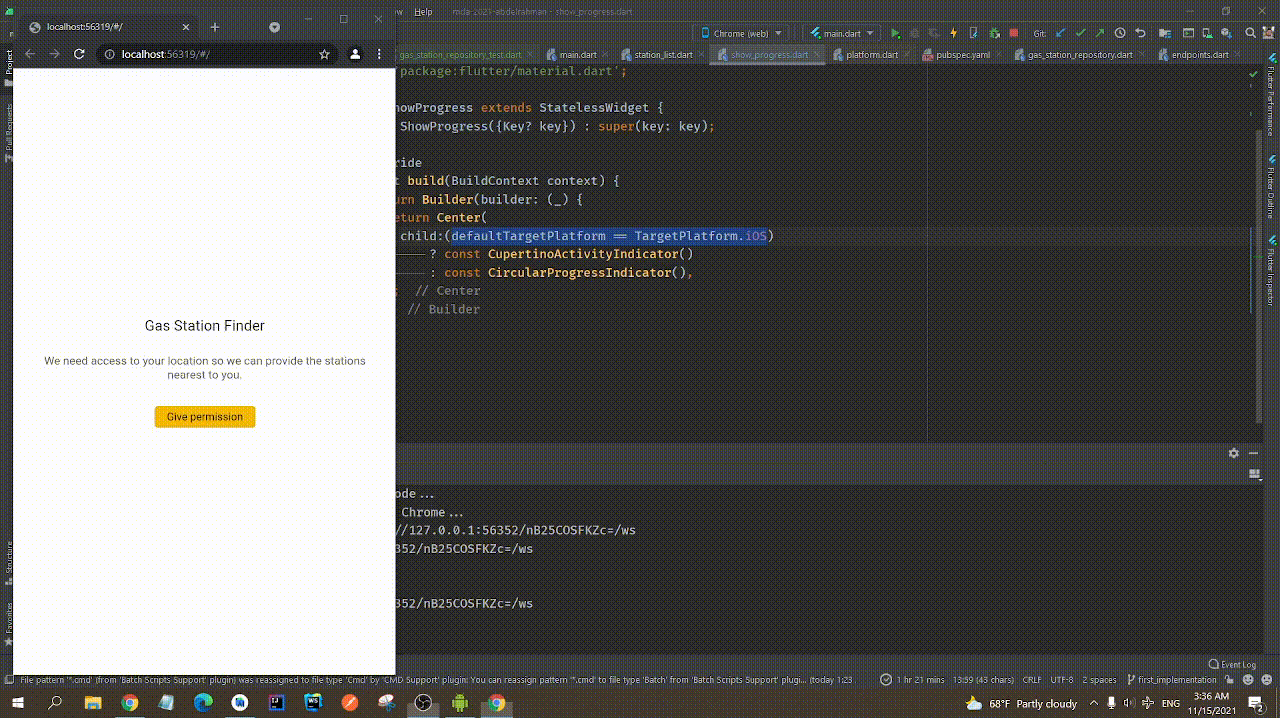Screen dimensions: 1280x718
Task: Run the app with green play icon
Action: (895, 33)
